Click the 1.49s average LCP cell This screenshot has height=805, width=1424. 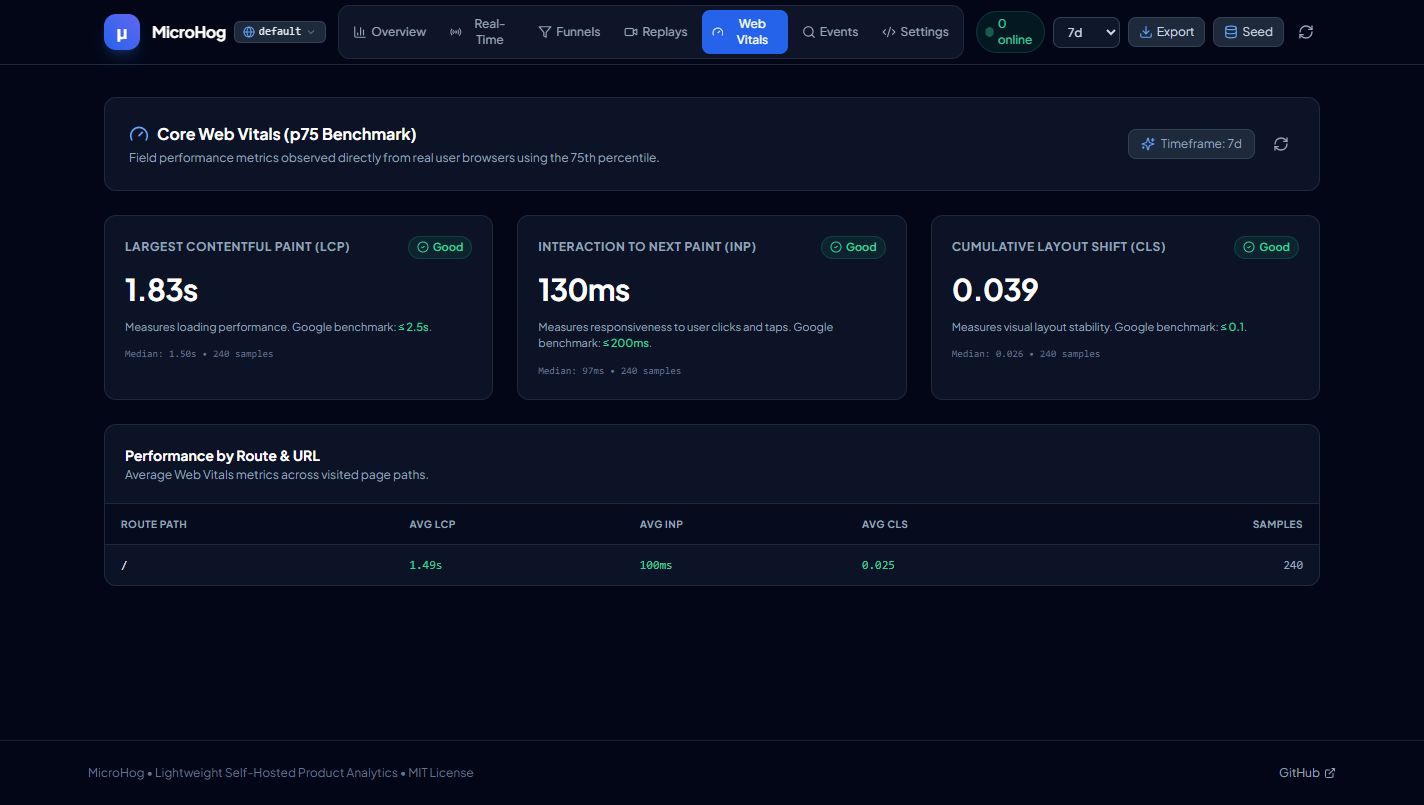click(x=425, y=565)
